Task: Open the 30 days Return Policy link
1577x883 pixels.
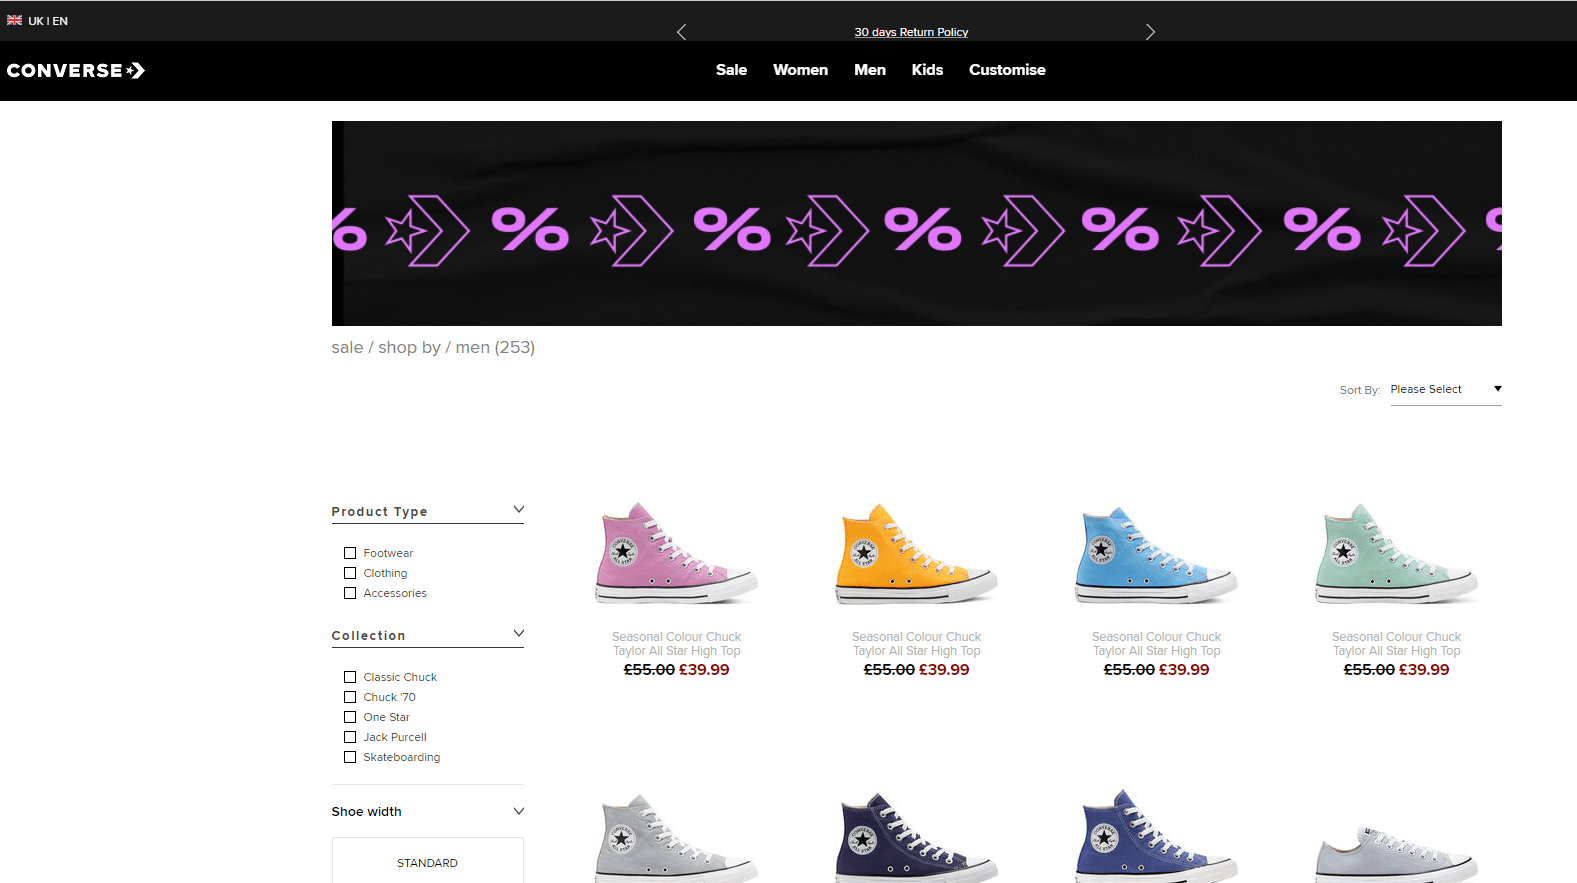Action: (x=911, y=32)
